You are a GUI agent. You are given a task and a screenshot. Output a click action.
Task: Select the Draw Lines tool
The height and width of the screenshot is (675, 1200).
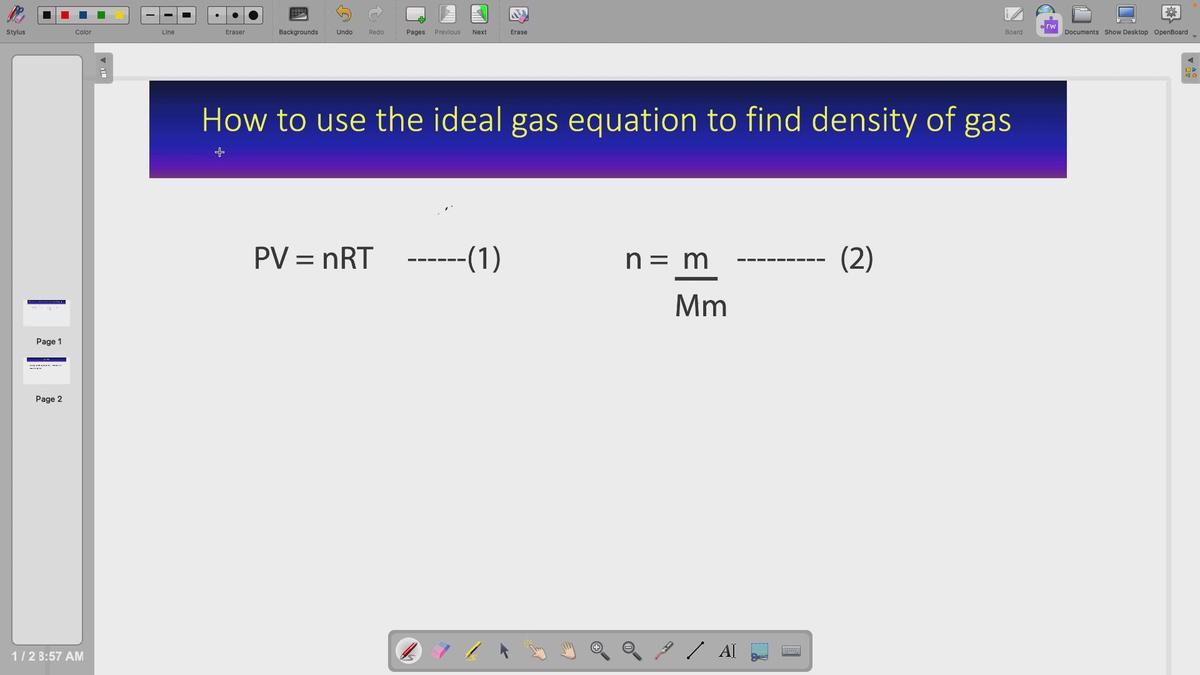coord(694,650)
